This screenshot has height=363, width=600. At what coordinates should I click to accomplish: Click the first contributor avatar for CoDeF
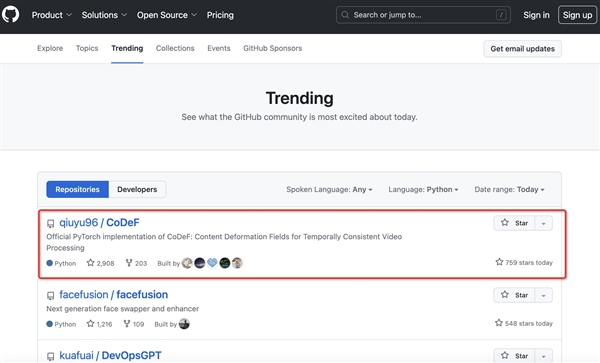[x=187, y=263]
